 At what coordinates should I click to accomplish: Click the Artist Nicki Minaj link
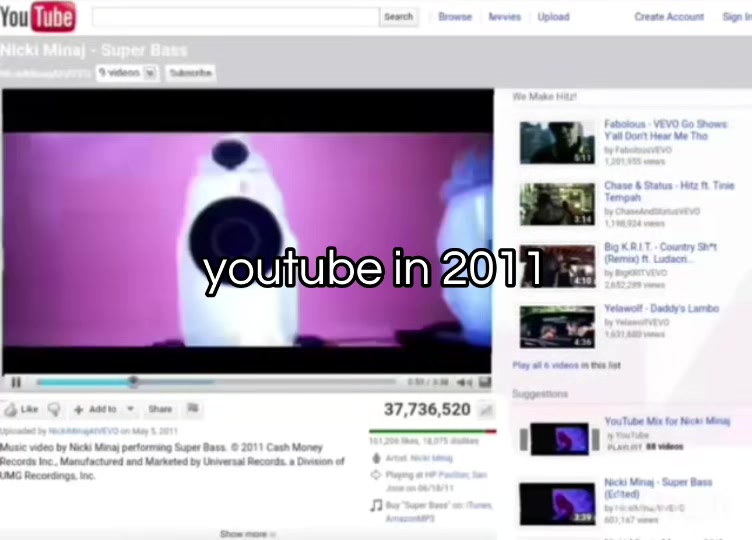(x=432, y=458)
